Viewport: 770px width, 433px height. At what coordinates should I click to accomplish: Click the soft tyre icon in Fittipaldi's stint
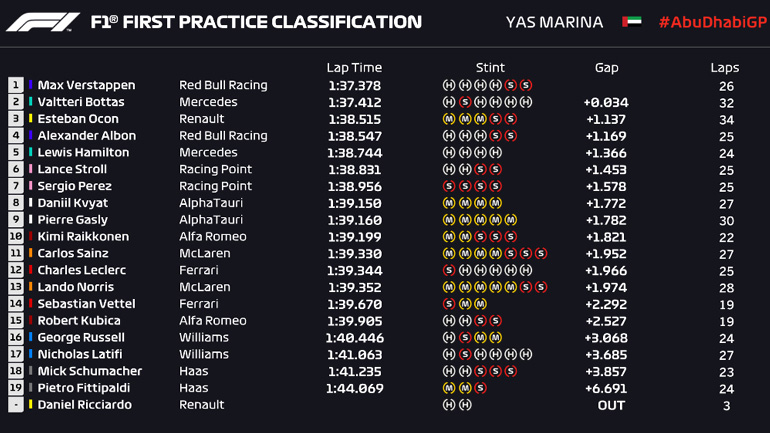click(x=481, y=388)
